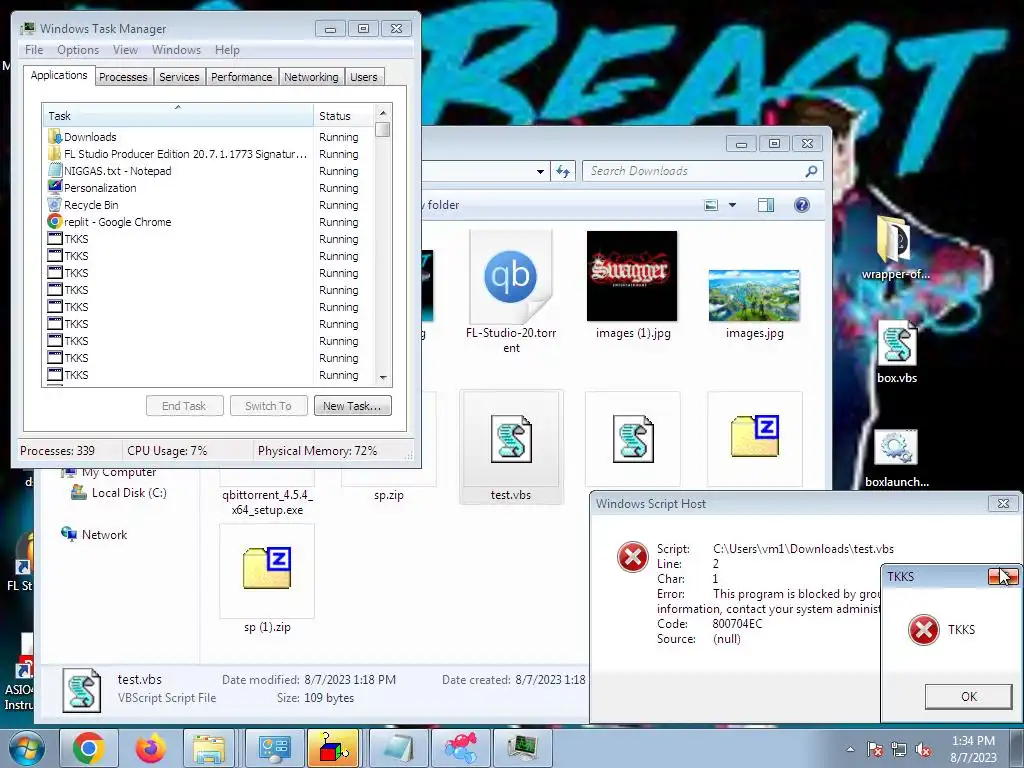The height and width of the screenshot is (768, 1024).
Task: Click the Task Manager taskbar button
Action: pyautogui.click(x=522, y=748)
